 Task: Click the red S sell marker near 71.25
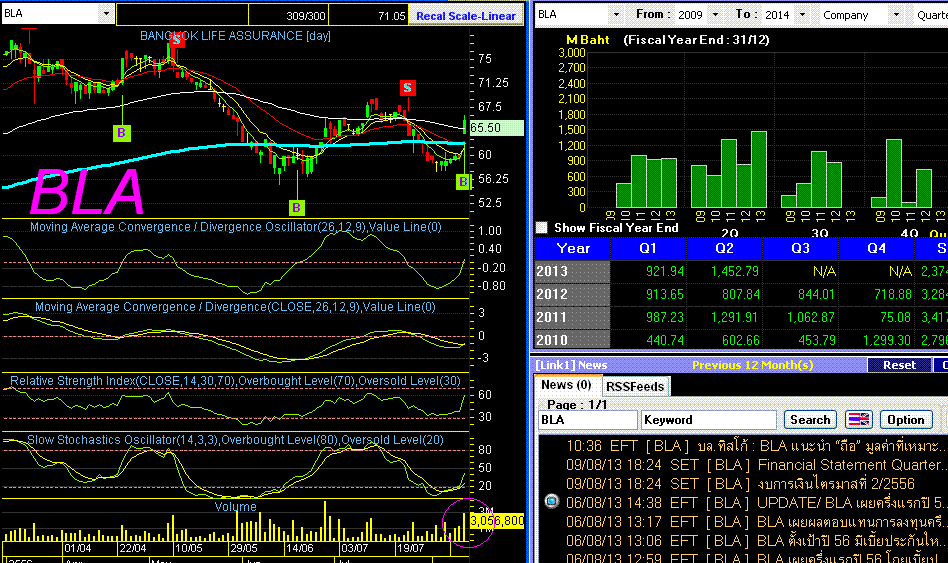(x=407, y=88)
